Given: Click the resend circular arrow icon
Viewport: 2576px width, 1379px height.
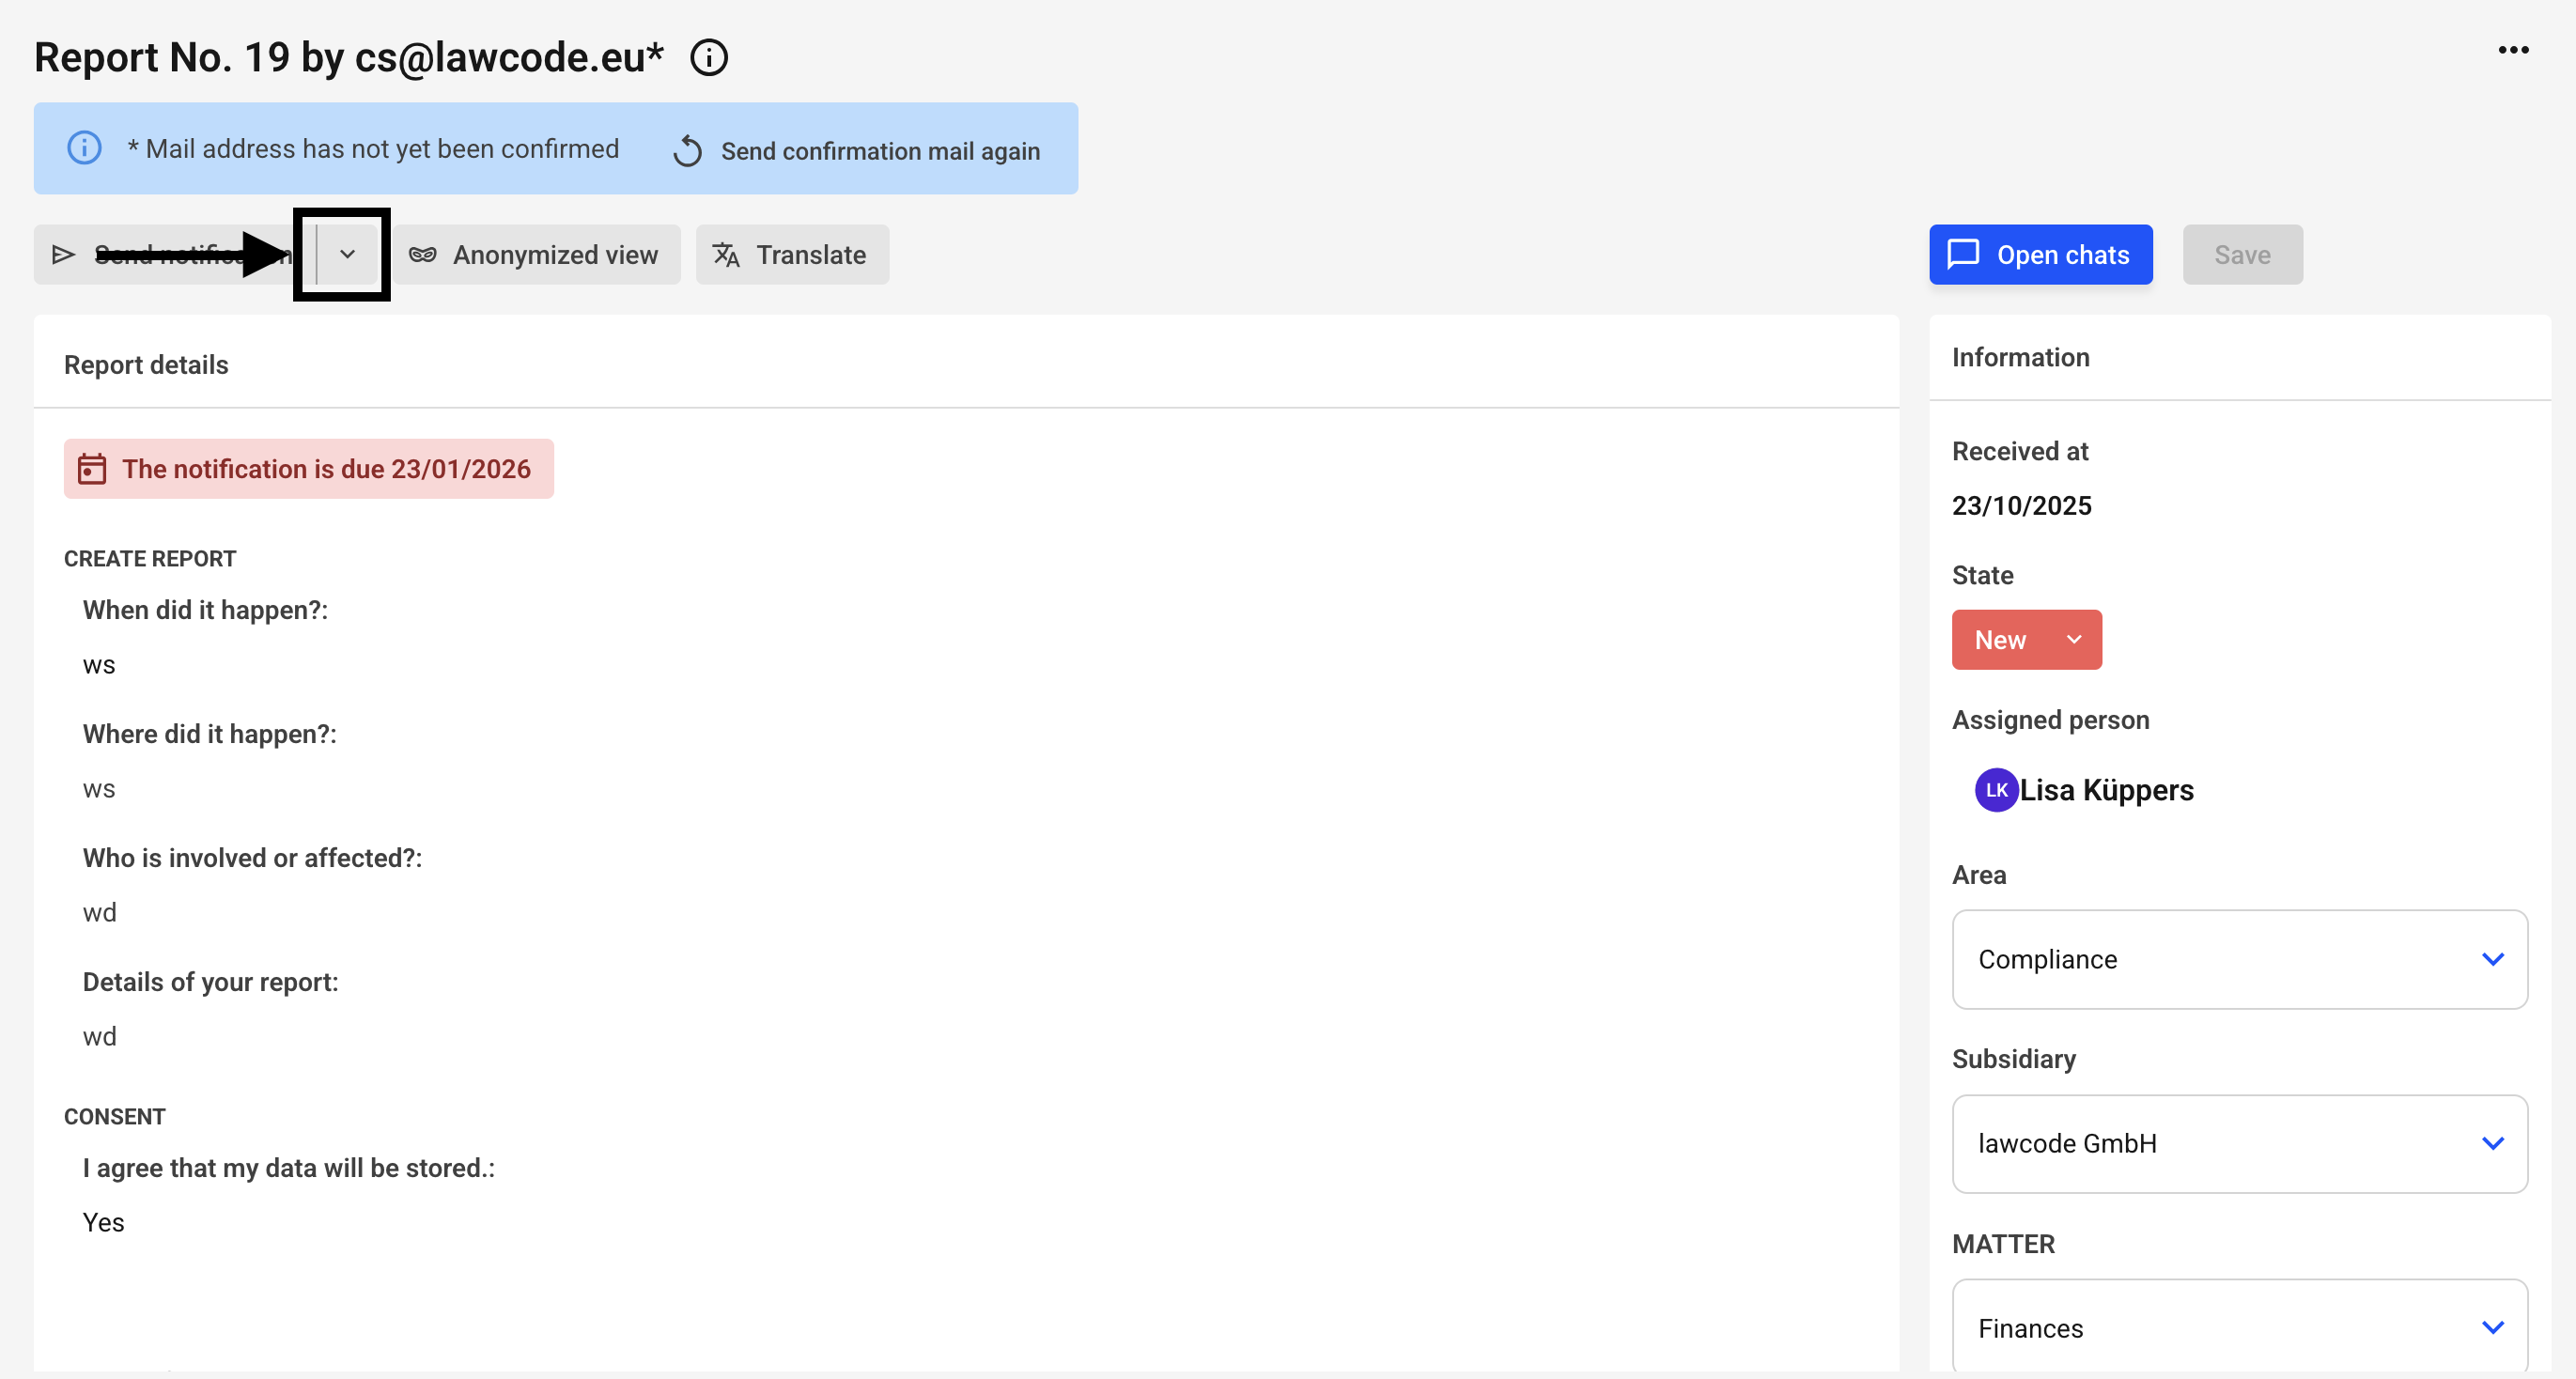Looking at the screenshot, I should click(x=687, y=151).
